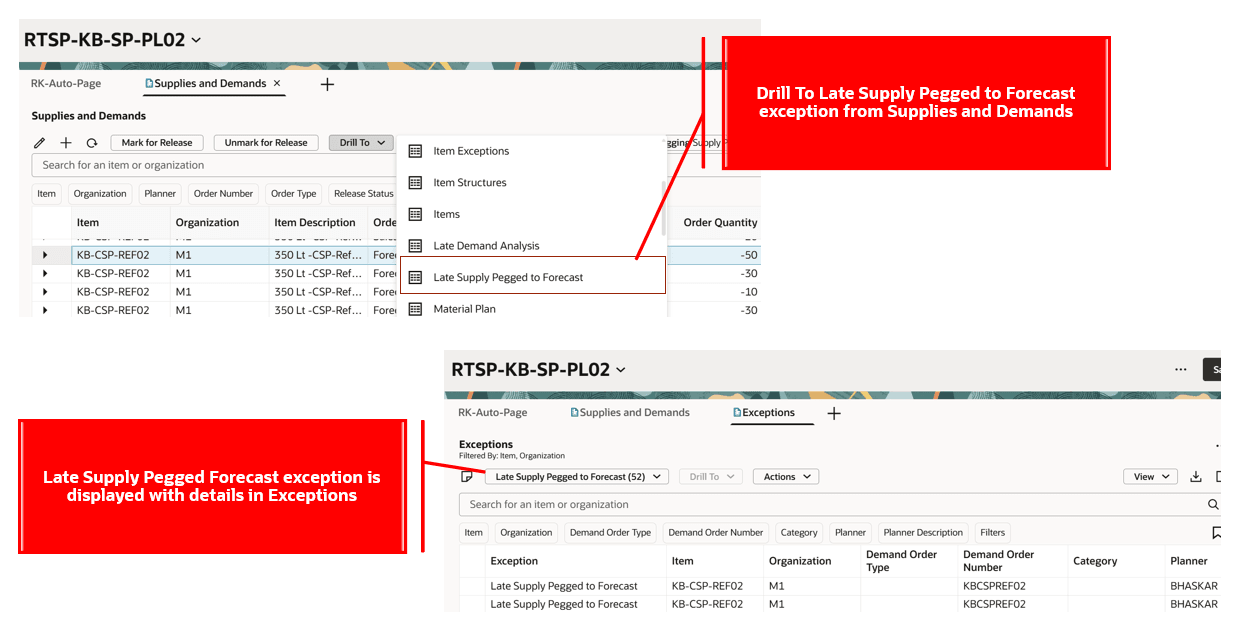Click the Exception column header
The height and width of the screenshot is (627, 1249).
pos(514,561)
